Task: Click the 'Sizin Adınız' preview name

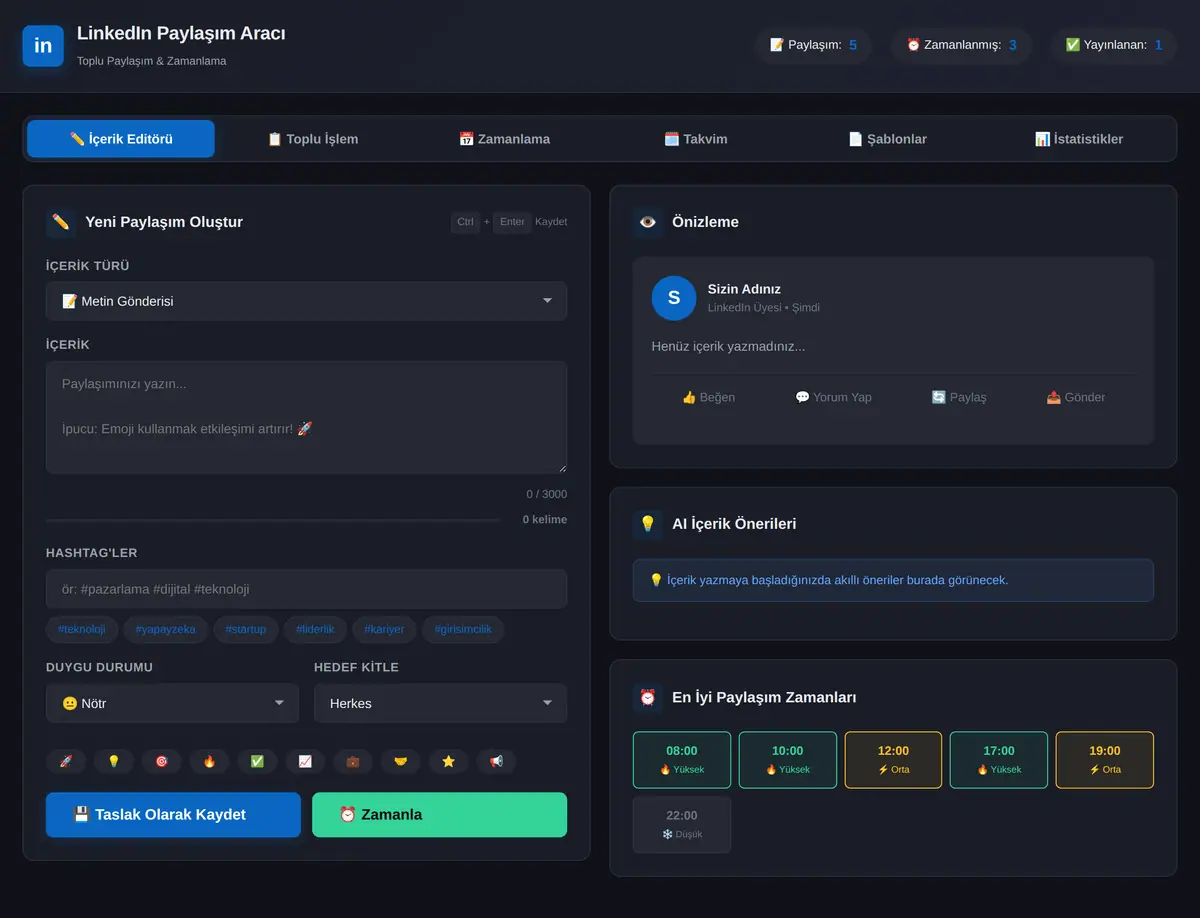Action: (x=744, y=289)
